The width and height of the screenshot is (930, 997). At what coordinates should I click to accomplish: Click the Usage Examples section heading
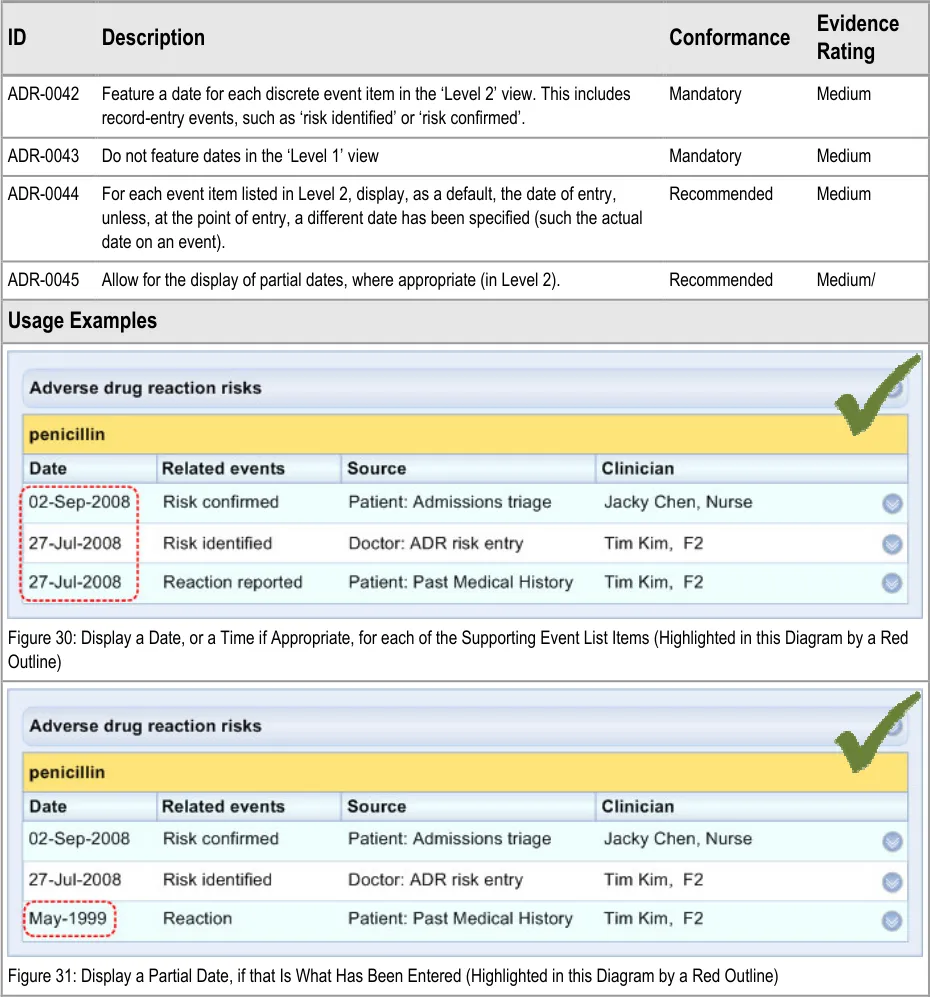point(82,321)
